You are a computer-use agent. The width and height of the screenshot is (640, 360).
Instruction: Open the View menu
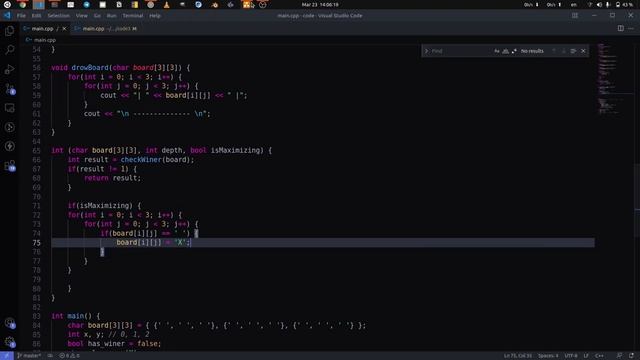point(82,16)
